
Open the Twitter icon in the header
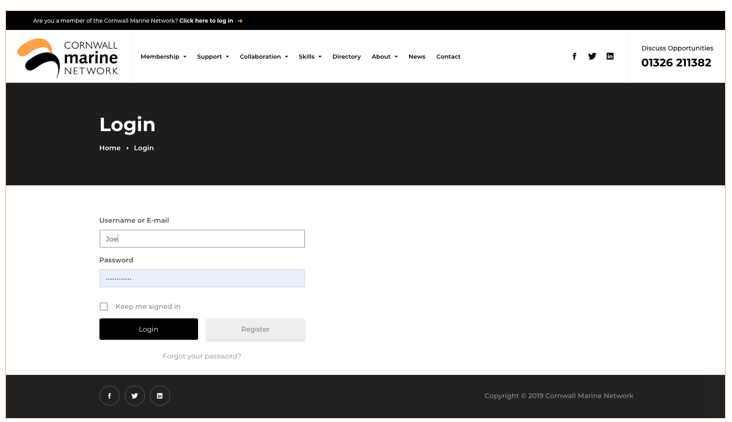pos(592,57)
